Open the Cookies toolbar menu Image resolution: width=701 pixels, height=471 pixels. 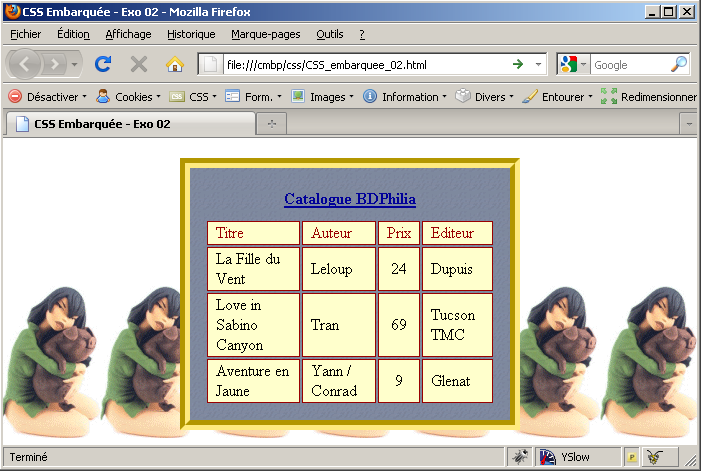click(138, 97)
